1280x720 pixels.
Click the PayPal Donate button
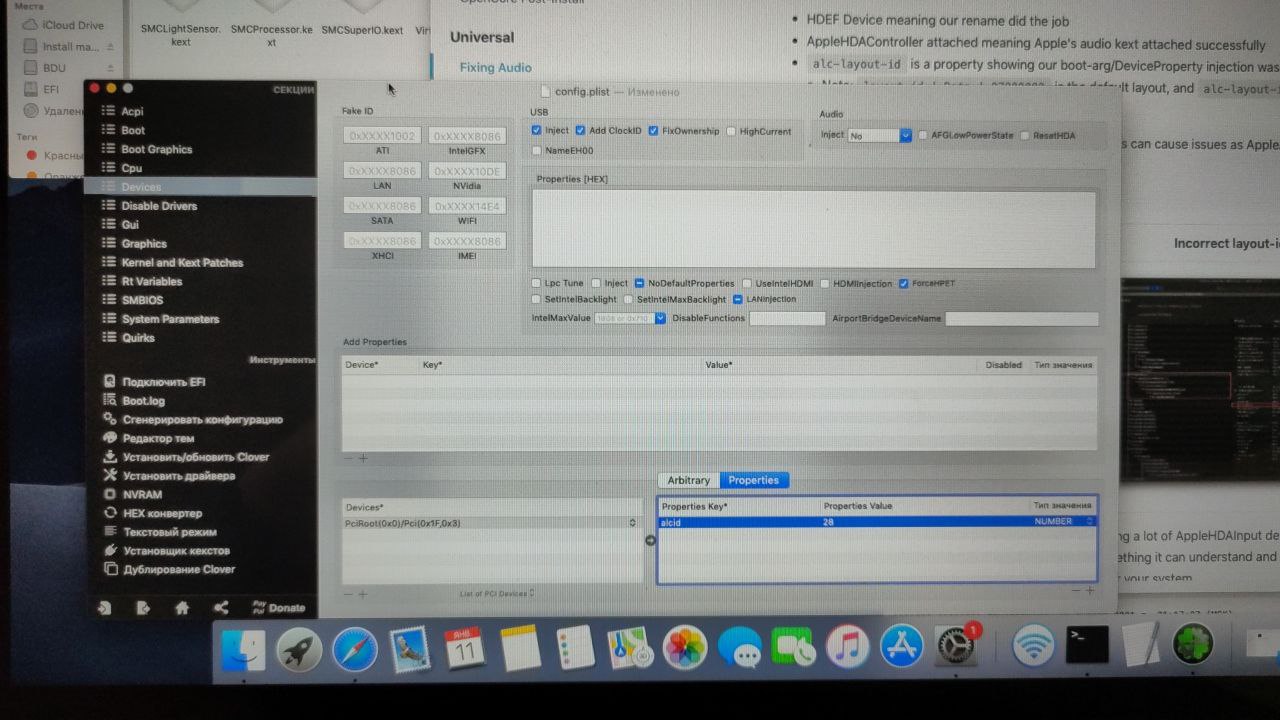279,607
